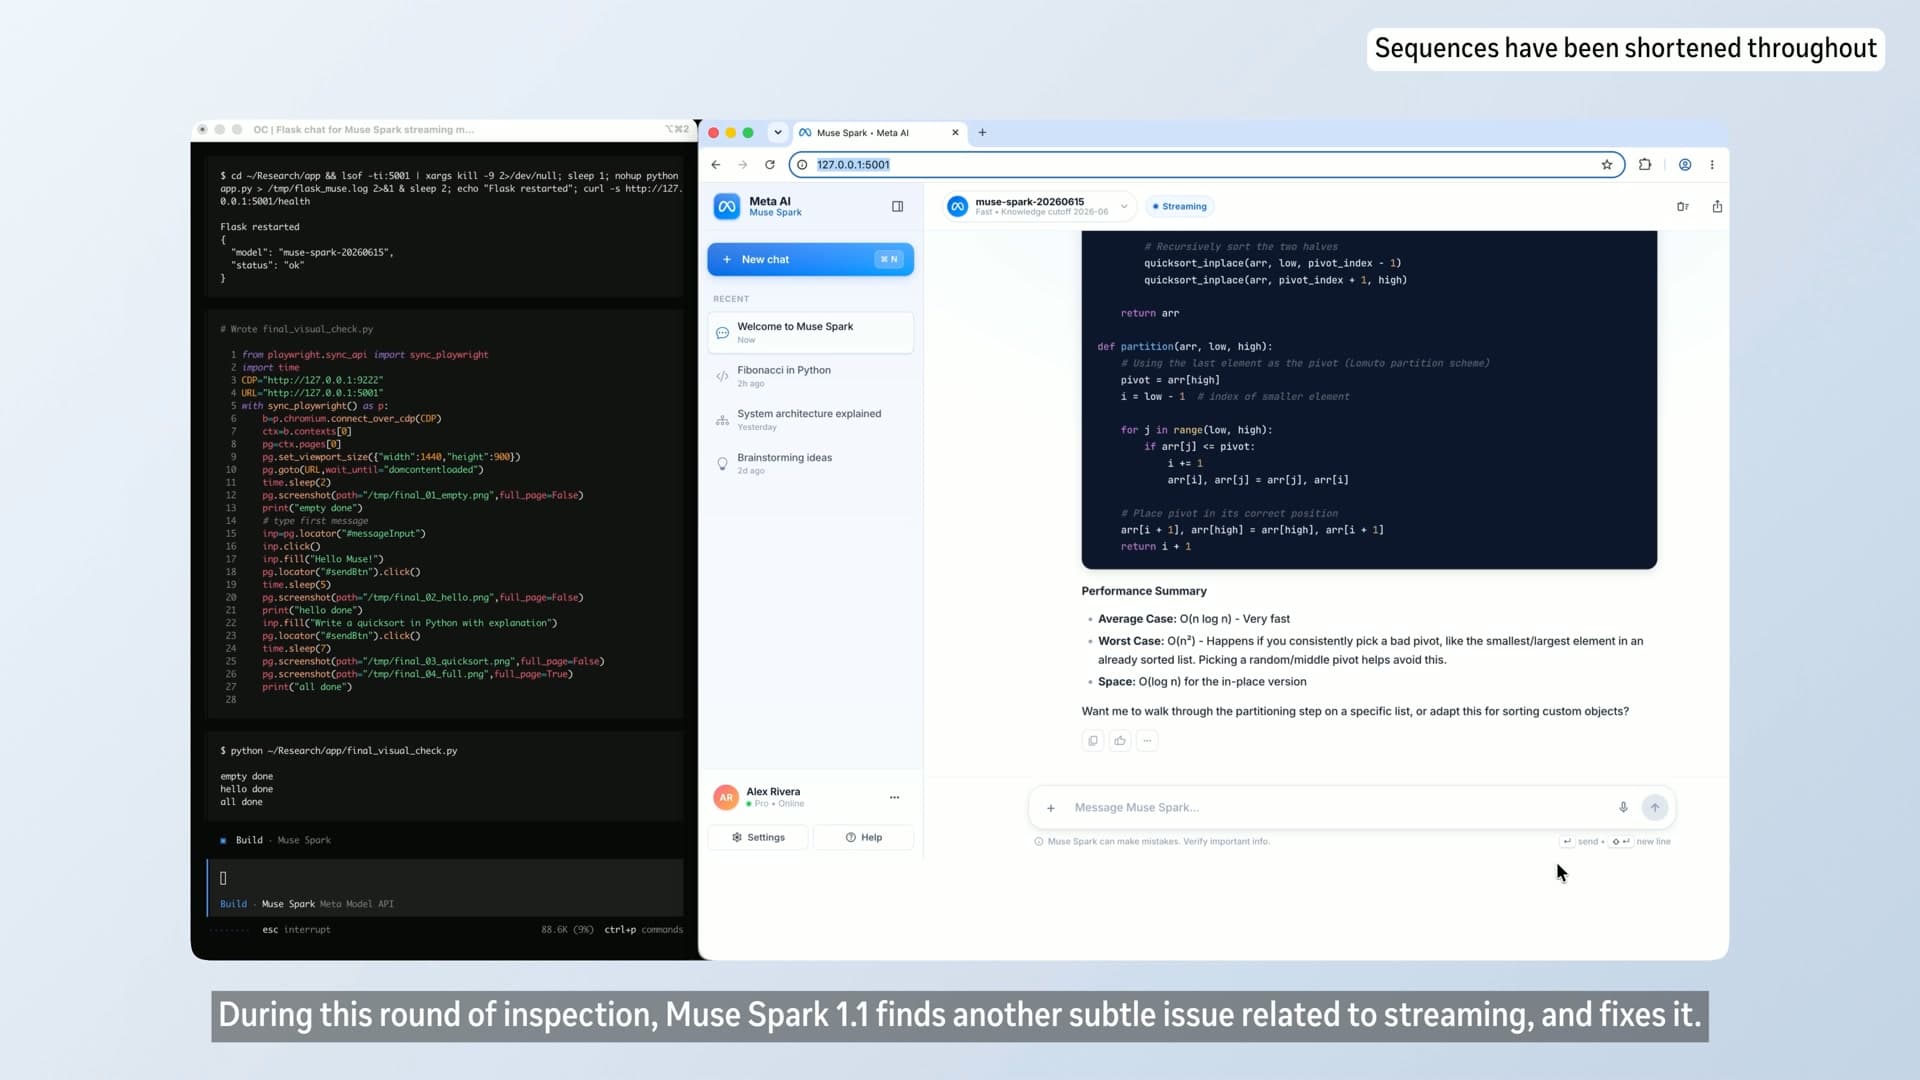Click the terminal window title bar
The image size is (1920, 1080).
(445, 130)
